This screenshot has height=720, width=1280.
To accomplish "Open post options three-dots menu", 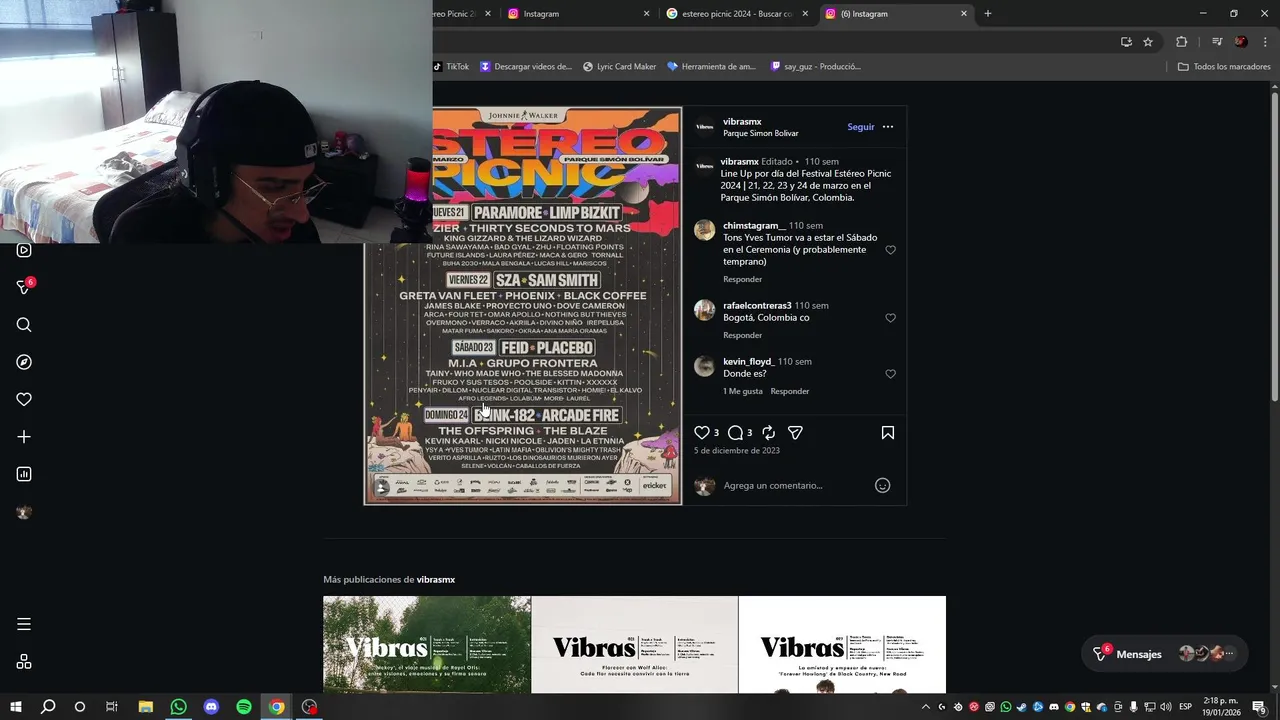I will (x=888, y=127).
